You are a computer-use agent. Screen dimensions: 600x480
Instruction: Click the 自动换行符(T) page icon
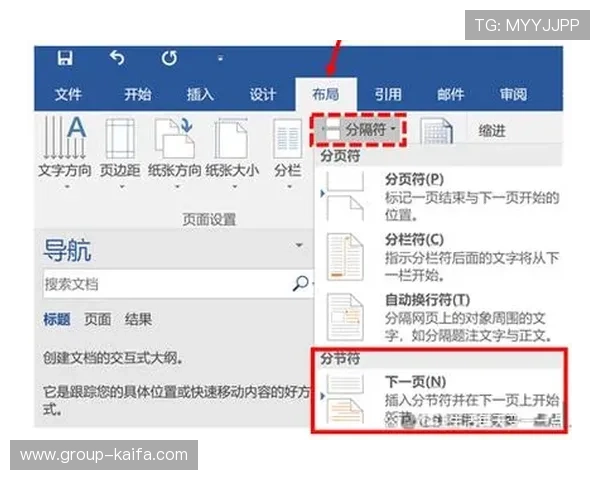tap(345, 317)
